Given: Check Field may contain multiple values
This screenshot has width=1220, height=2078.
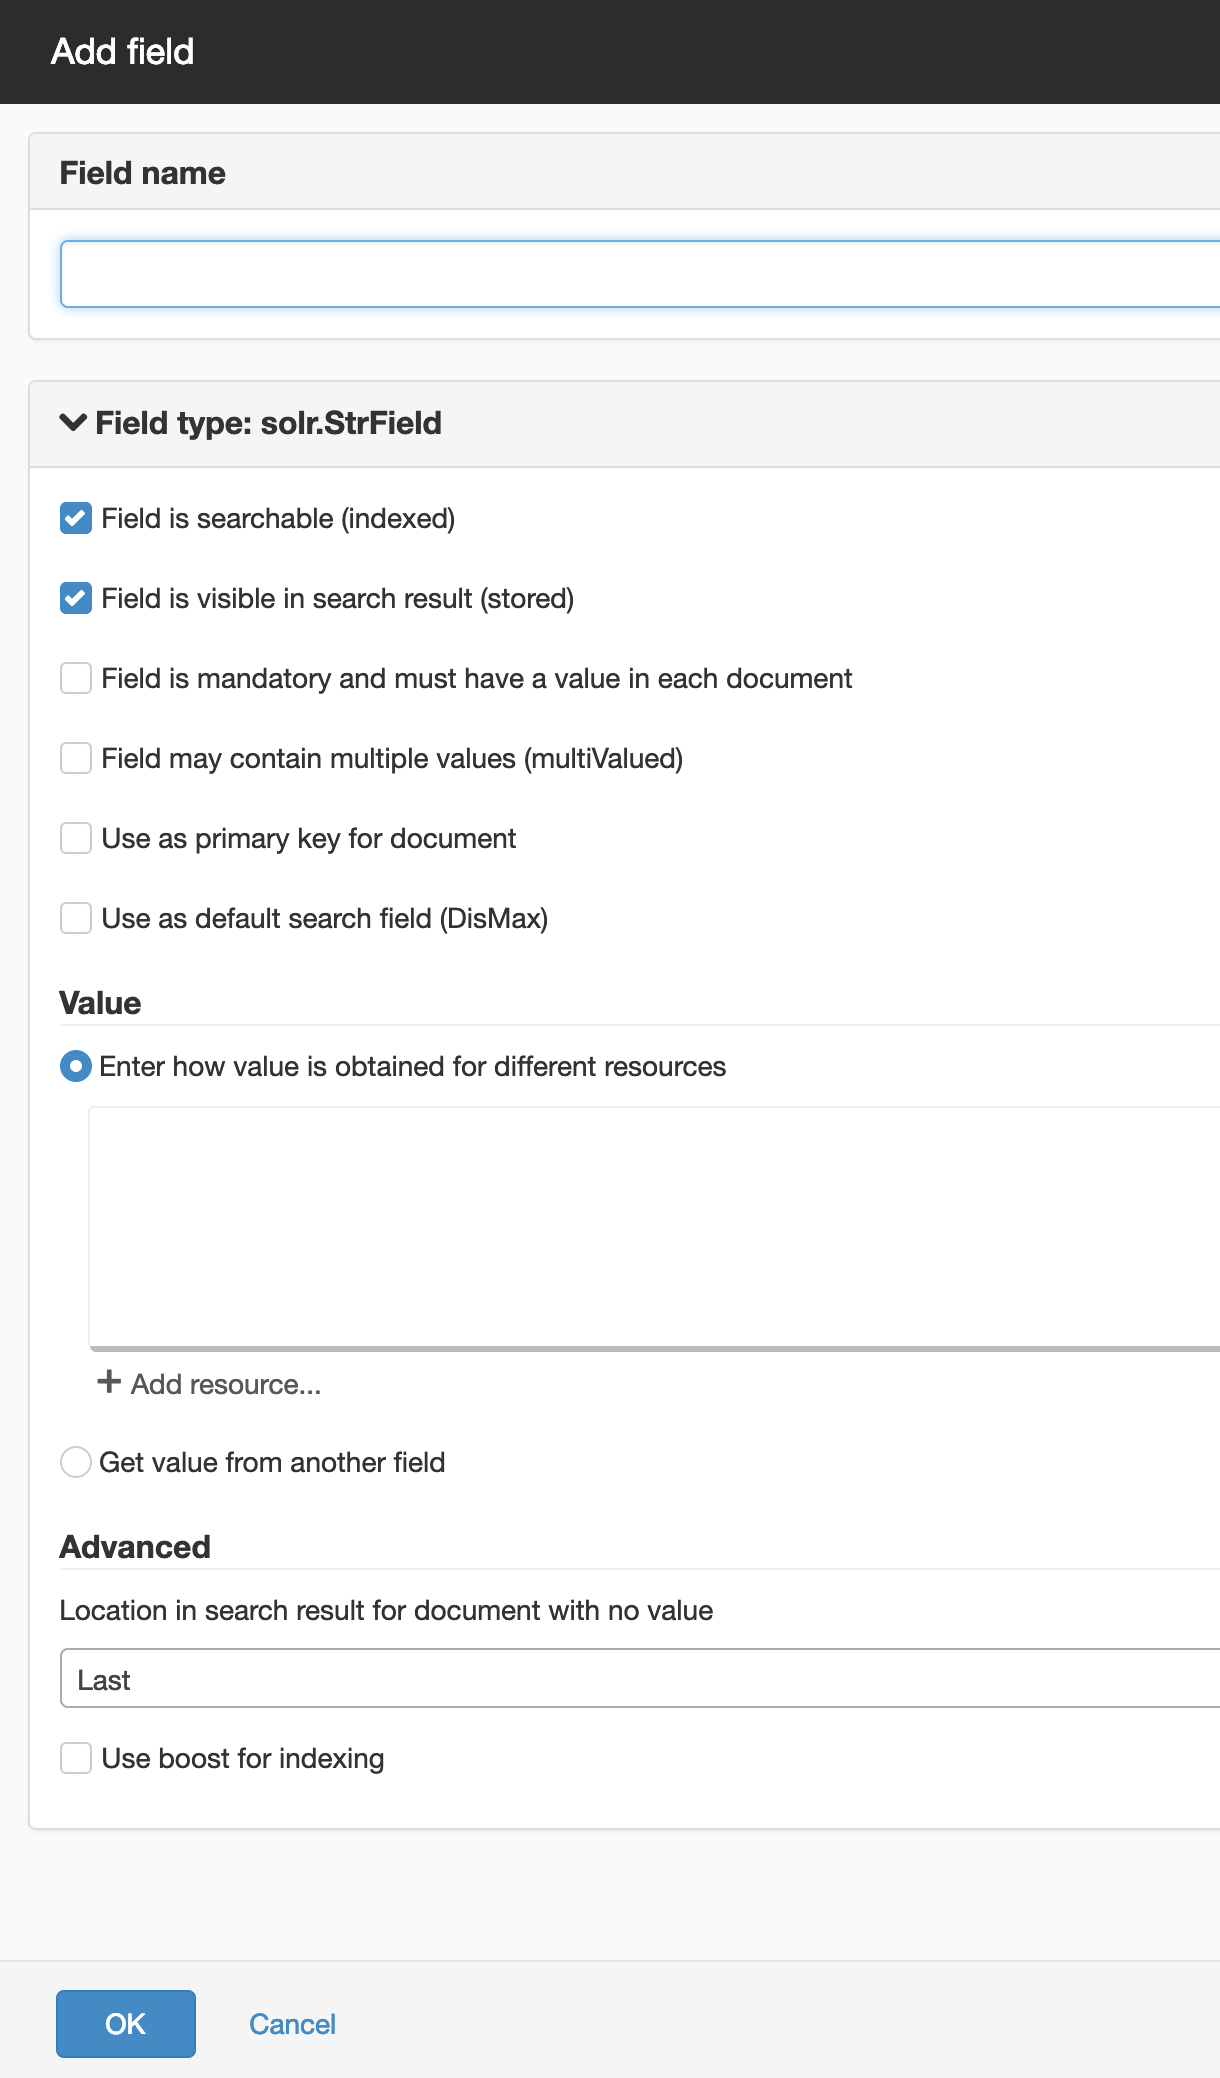Looking at the screenshot, I should [76, 758].
